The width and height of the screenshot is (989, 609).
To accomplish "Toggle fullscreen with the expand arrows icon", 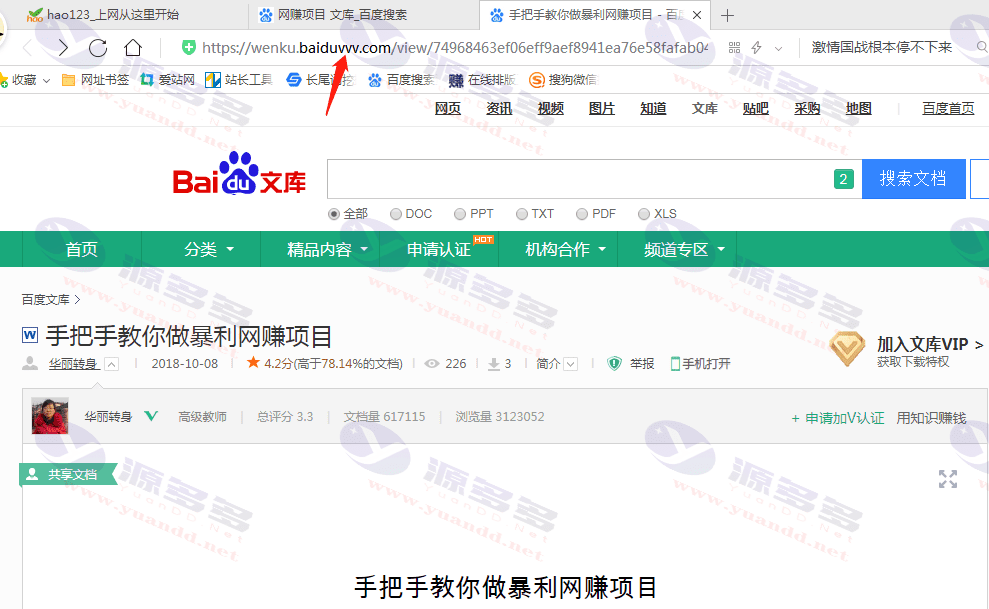I will click(x=948, y=479).
